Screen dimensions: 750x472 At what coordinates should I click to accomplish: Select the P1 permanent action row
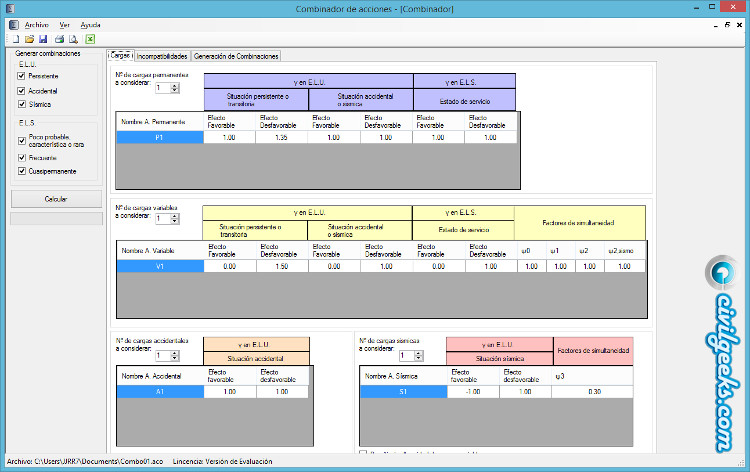[159, 137]
